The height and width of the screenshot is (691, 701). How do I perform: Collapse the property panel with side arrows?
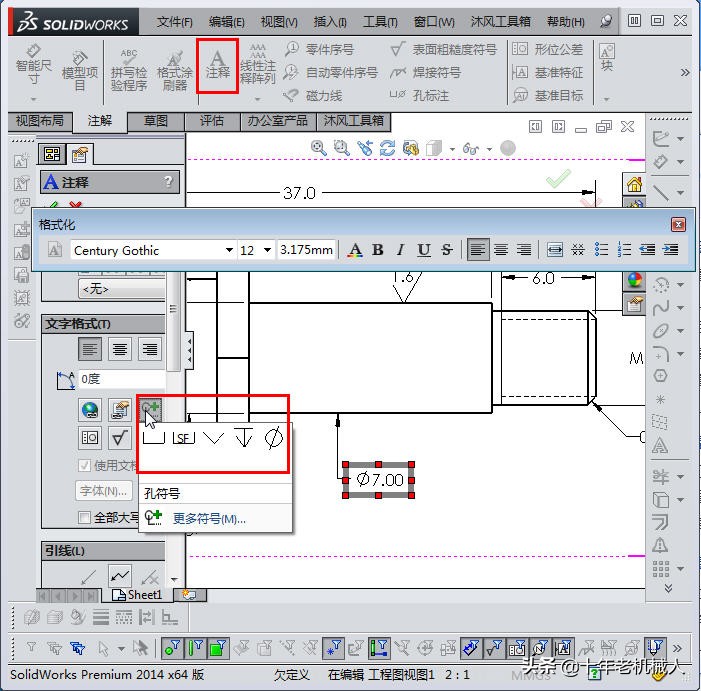click(190, 350)
